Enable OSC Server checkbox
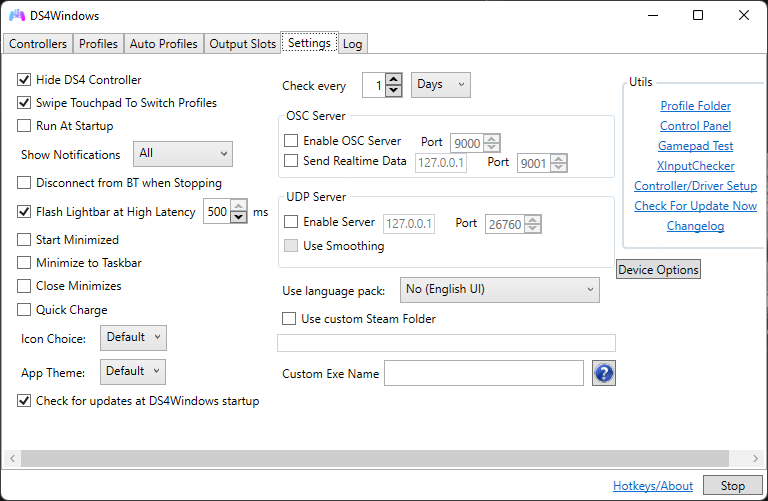This screenshot has height=501, width=768. (x=291, y=141)
